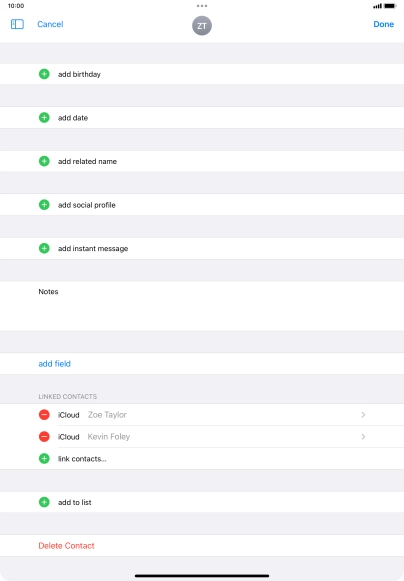Tap Done to save contact
Image resolution: width=404 pixels, height=581 pixels.
(x=384, y=24)
